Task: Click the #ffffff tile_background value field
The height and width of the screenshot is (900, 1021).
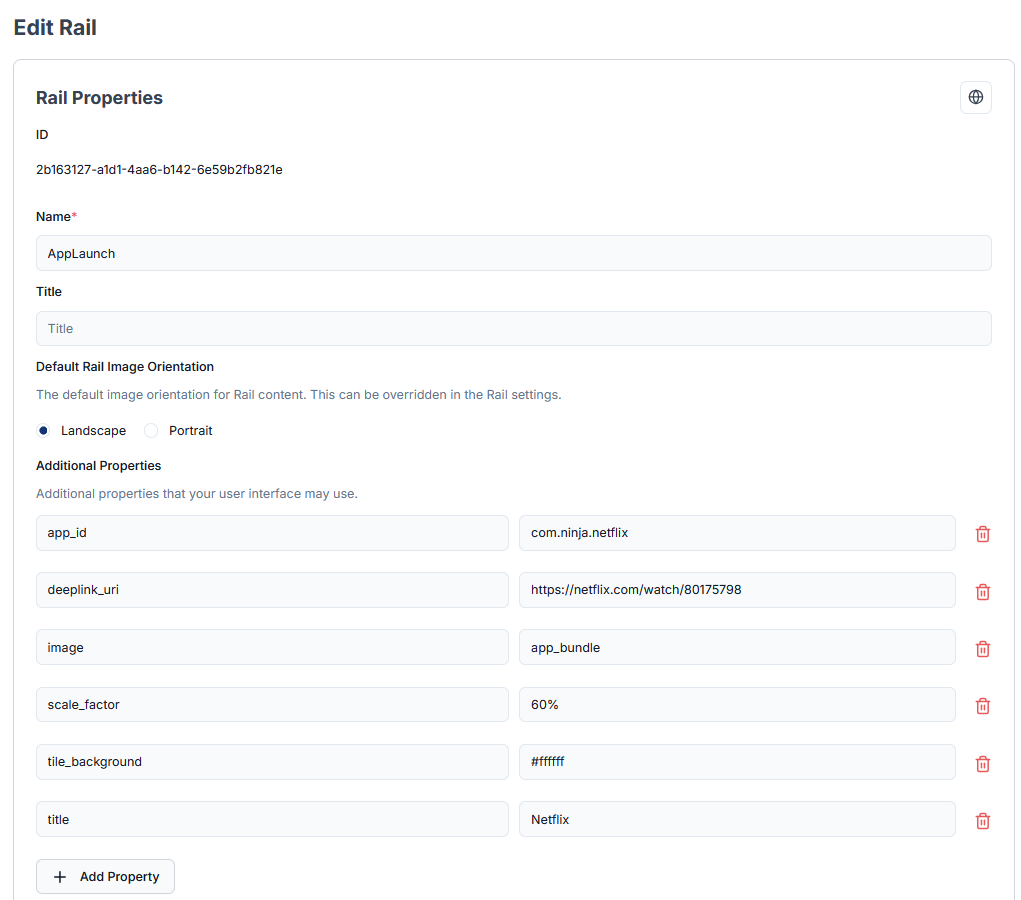Action: click(x=737, y=762)
